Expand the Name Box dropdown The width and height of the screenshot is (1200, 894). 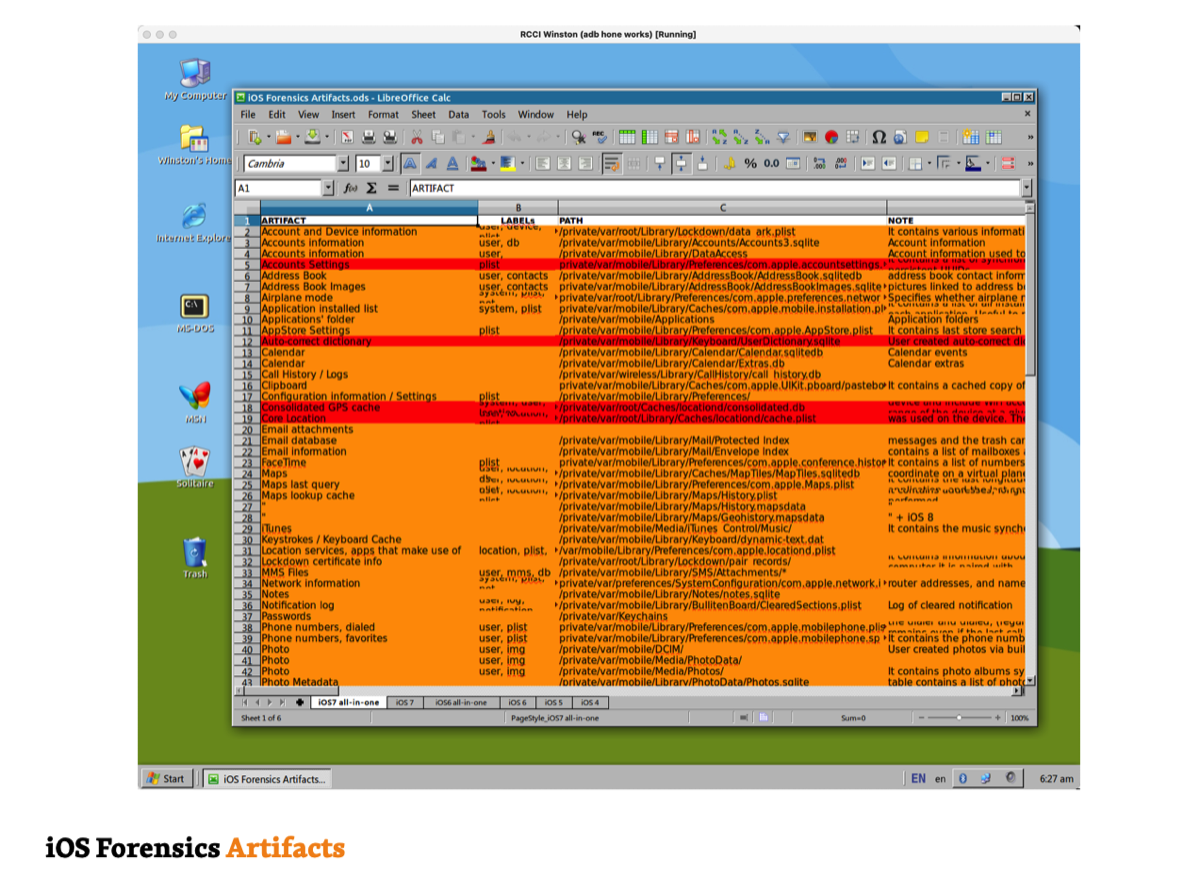point(328,188)
